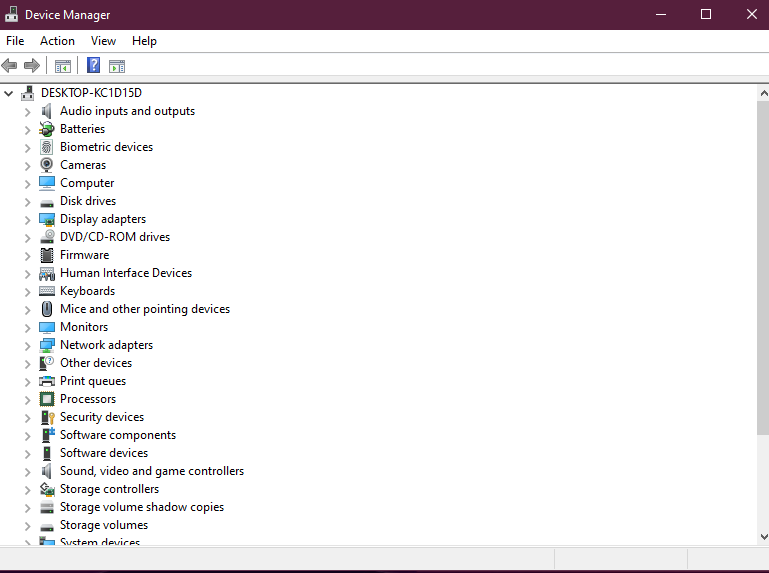Click the Processors chip icon
The width and height of the screenshot is (769, 573).
[x=47, y=399]
